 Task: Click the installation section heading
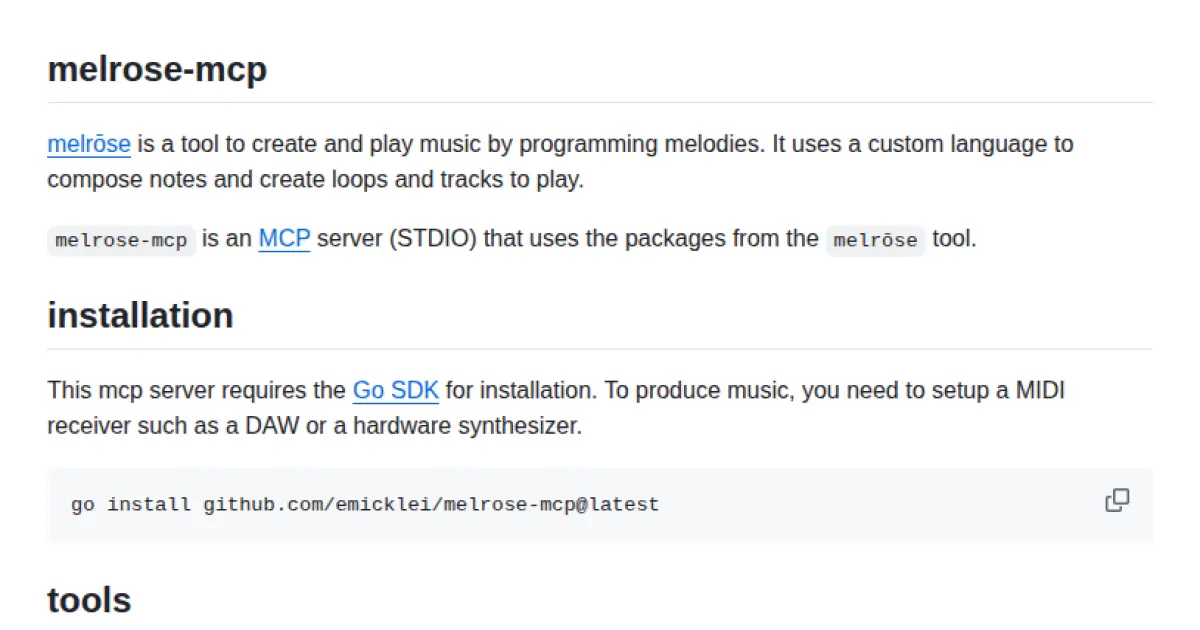tap(140, 315)
